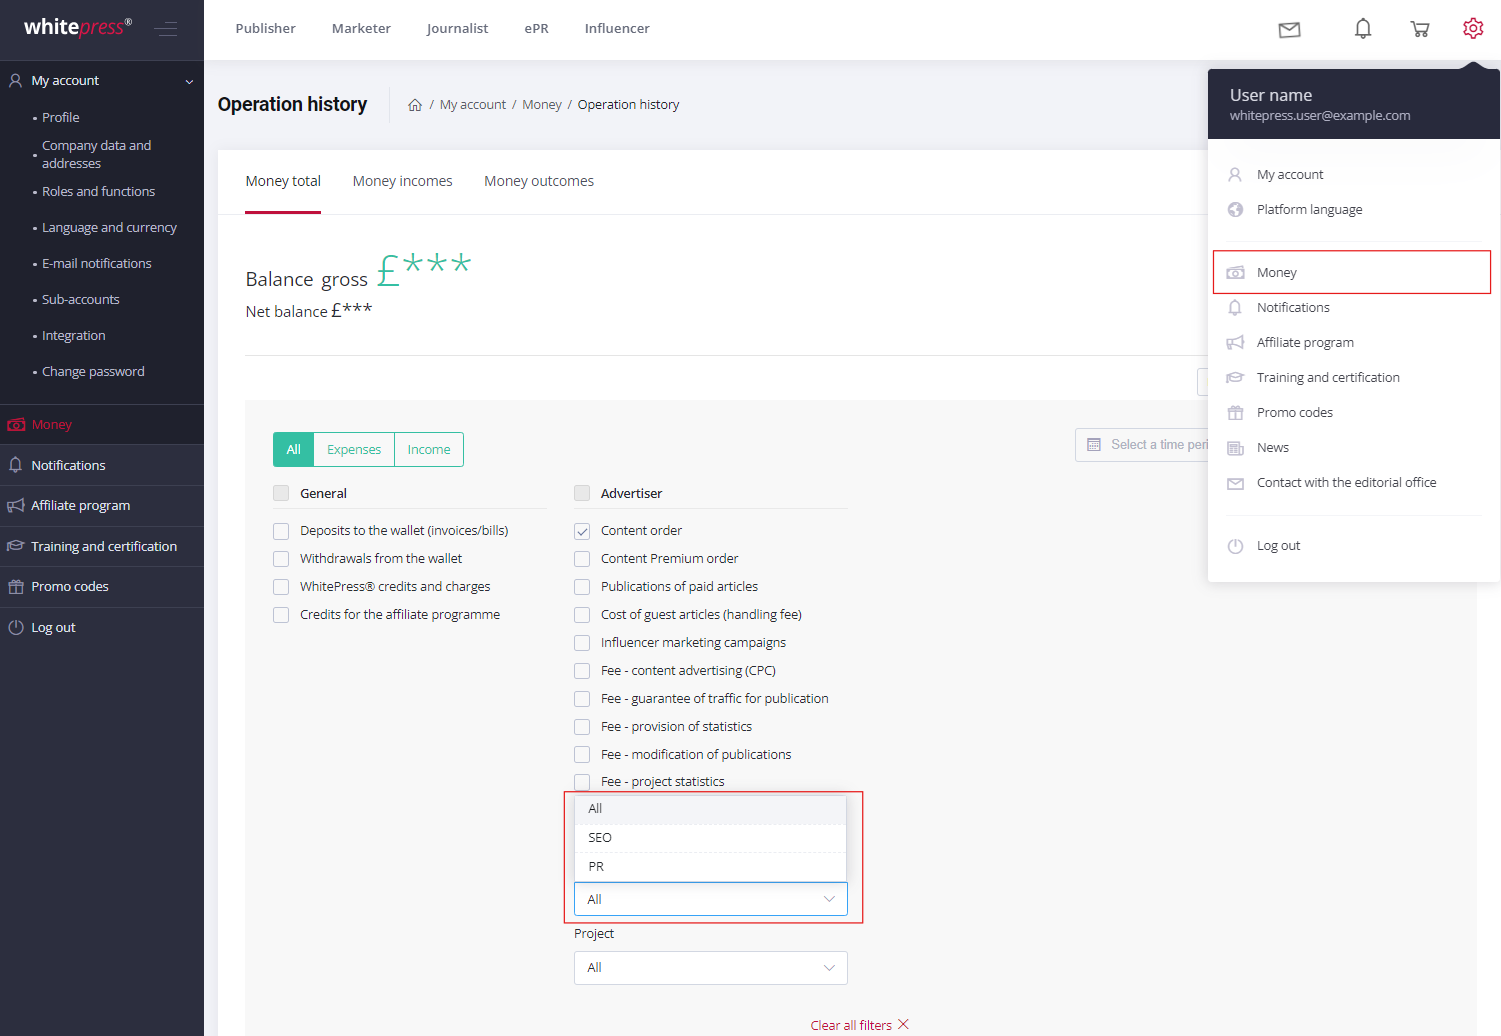Check Fee - provision of statistics checkbox
This screenshot has width=1501, height=1036.
point(582,727)
